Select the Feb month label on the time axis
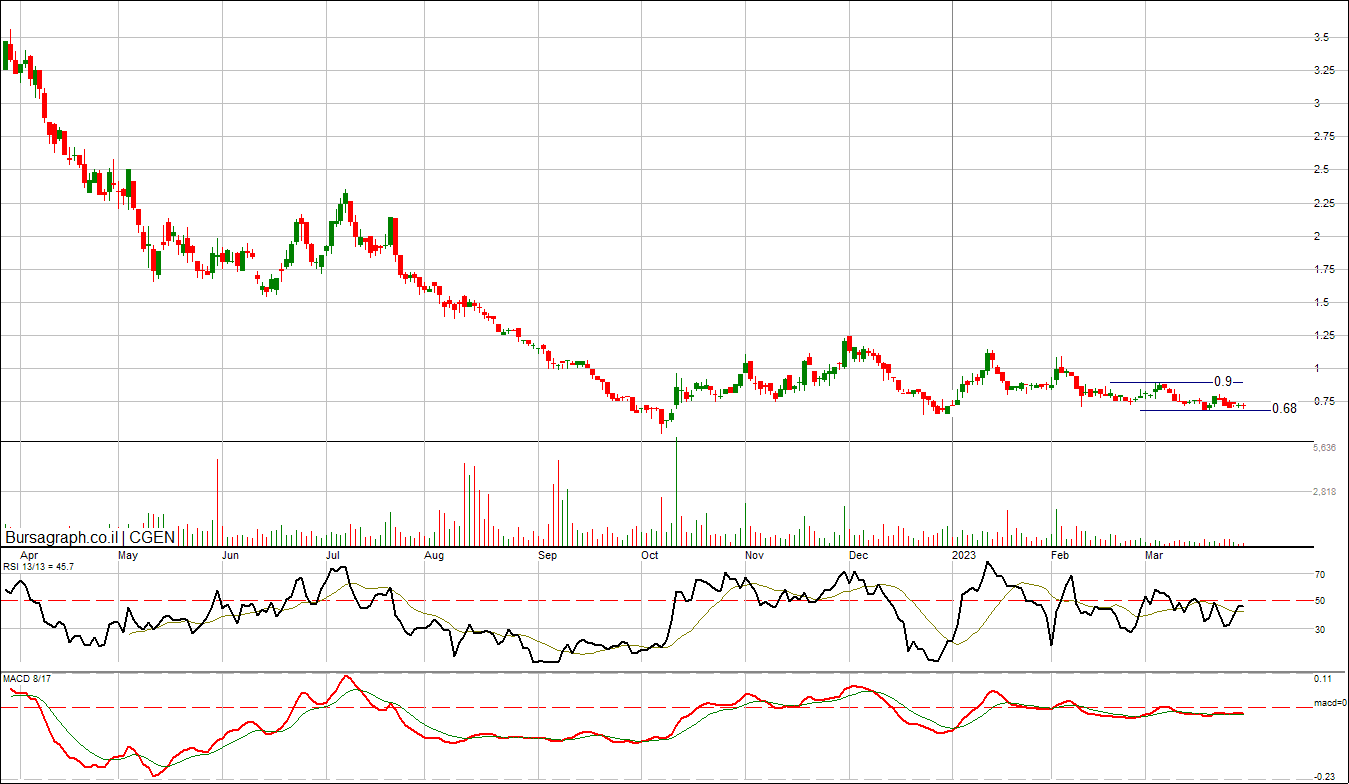Viewport: 1349px width, 784px height. point(1060,553)
